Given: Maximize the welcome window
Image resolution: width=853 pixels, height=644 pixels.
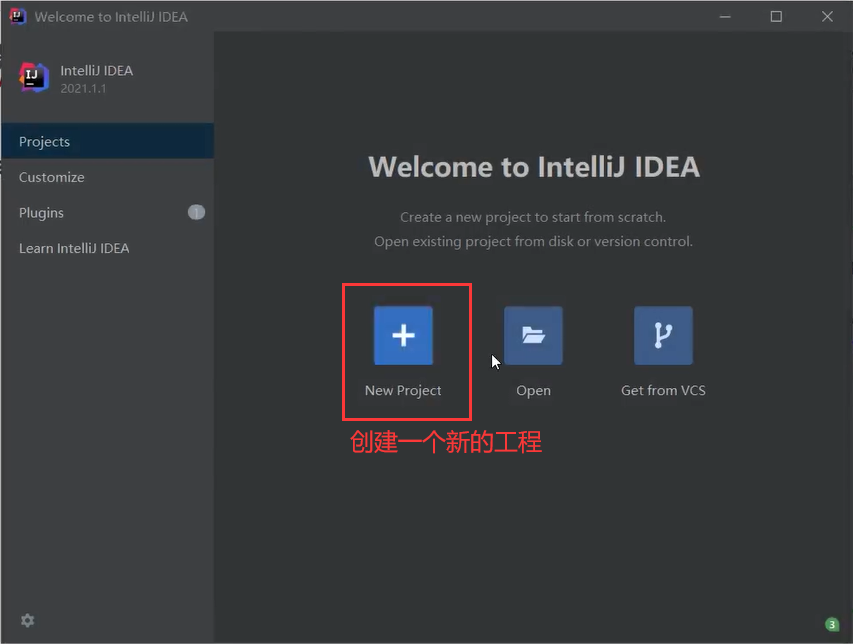Looking at the screenshot, I should [x=776, y=17].
